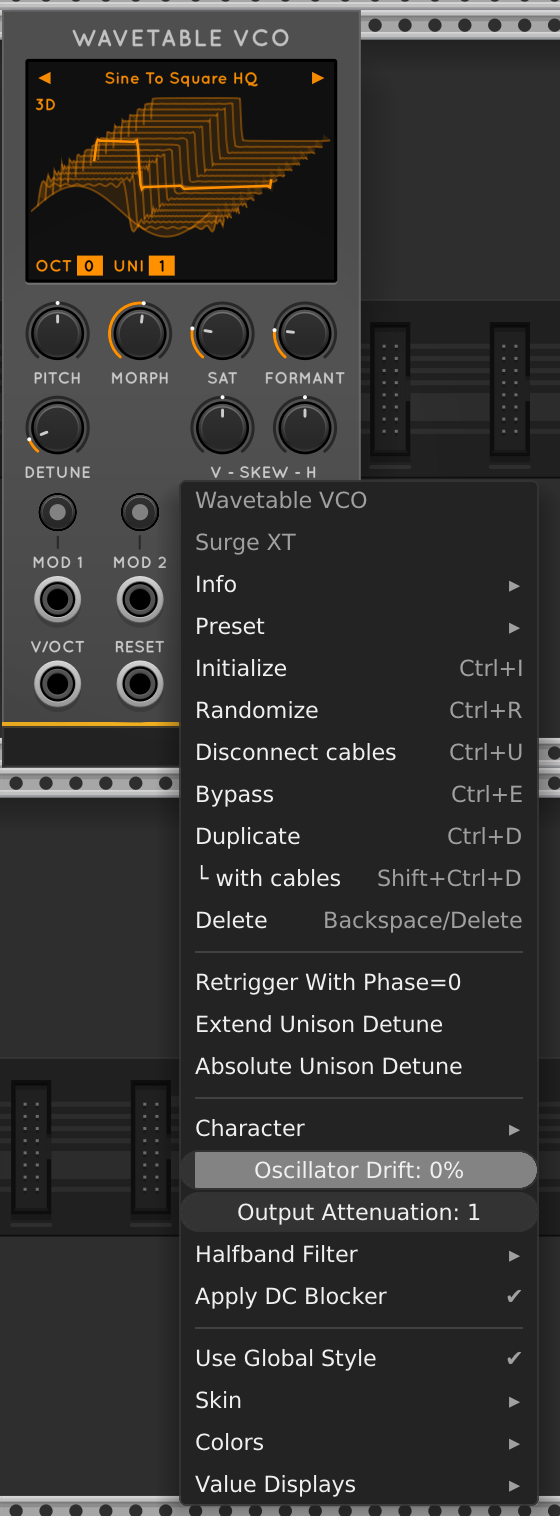This screenshot has width=560, height=1516.
Task: Click the MORPH knob
Action: (x=140, y=334)
